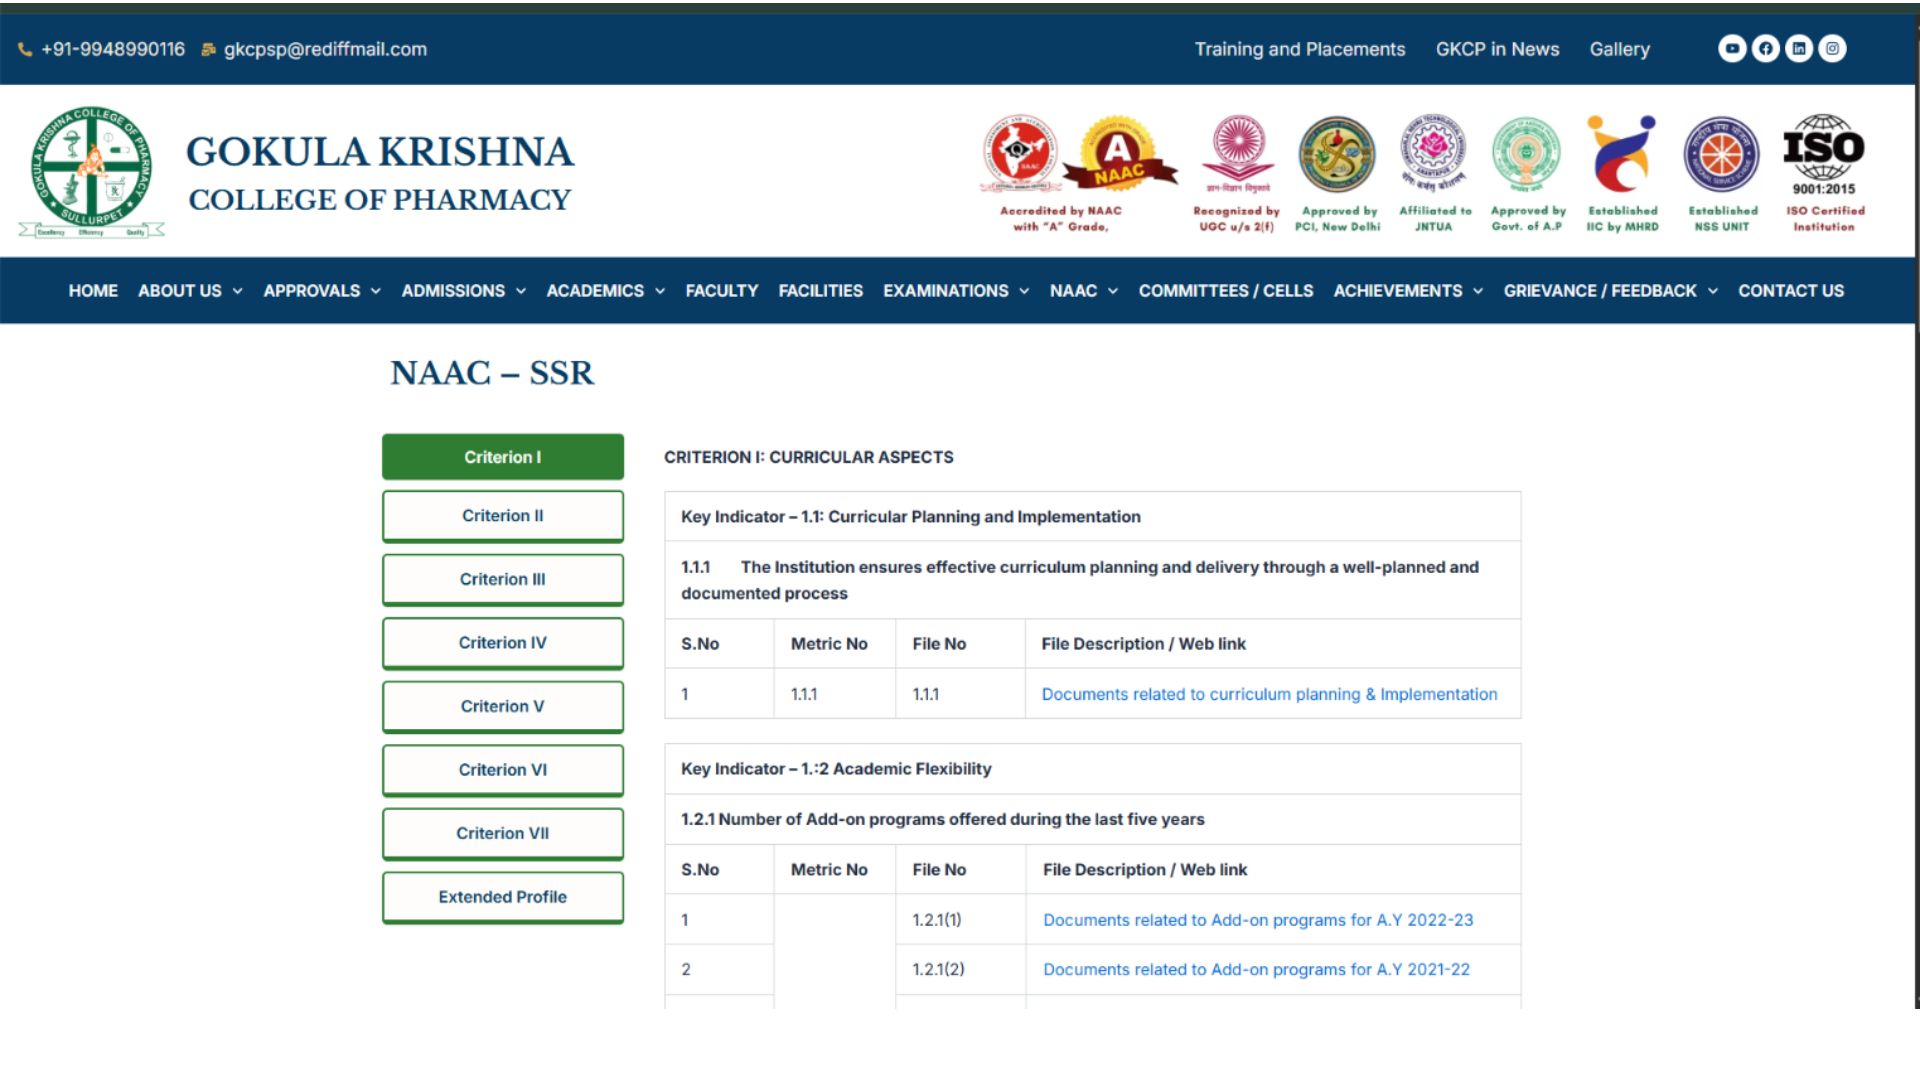Click the Key Indicator 1.:2 Academic Flexibility row

point(1093,769)
